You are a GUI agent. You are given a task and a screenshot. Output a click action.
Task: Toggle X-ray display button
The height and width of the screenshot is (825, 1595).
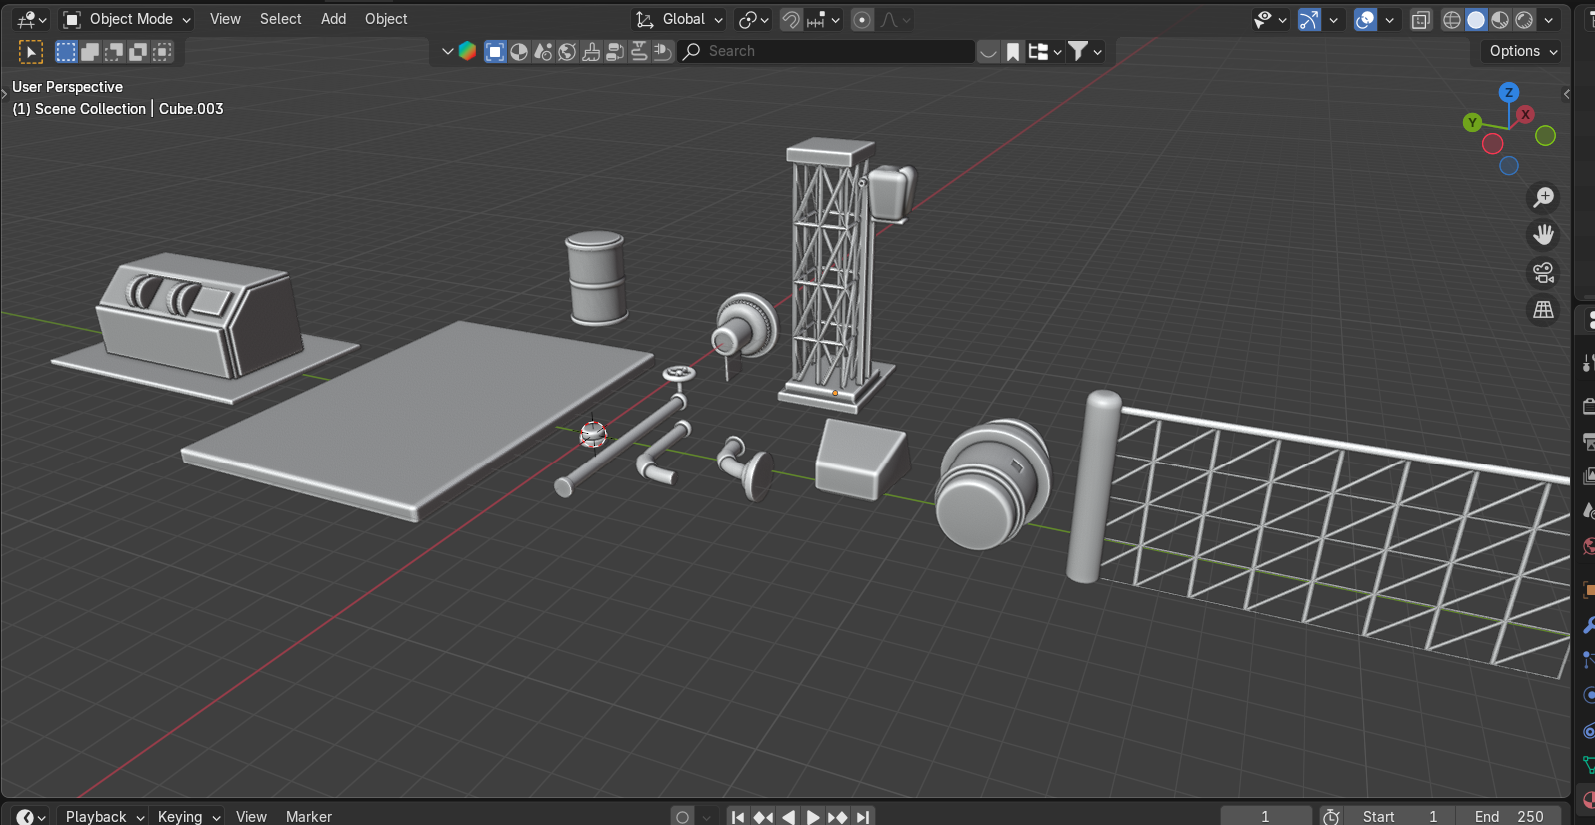[1420, 19]
